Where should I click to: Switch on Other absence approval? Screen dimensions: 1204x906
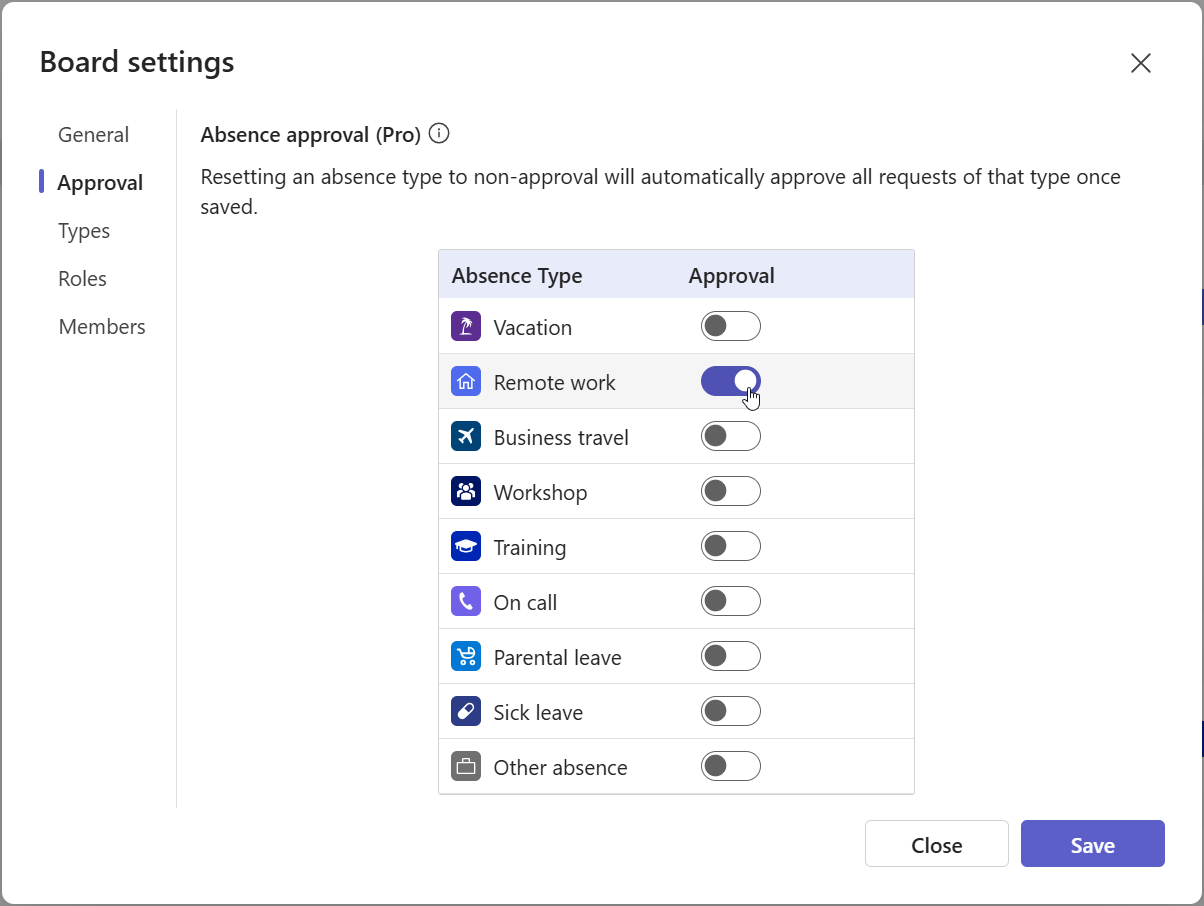pyautogui.click(x=731, y=766)
